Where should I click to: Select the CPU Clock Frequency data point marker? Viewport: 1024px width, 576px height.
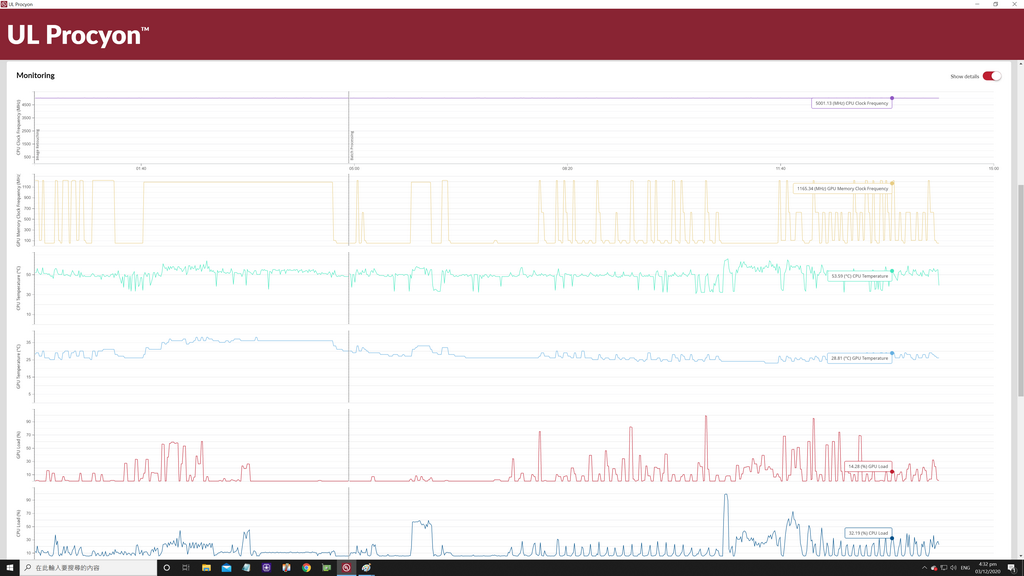[x=892, y=98]
